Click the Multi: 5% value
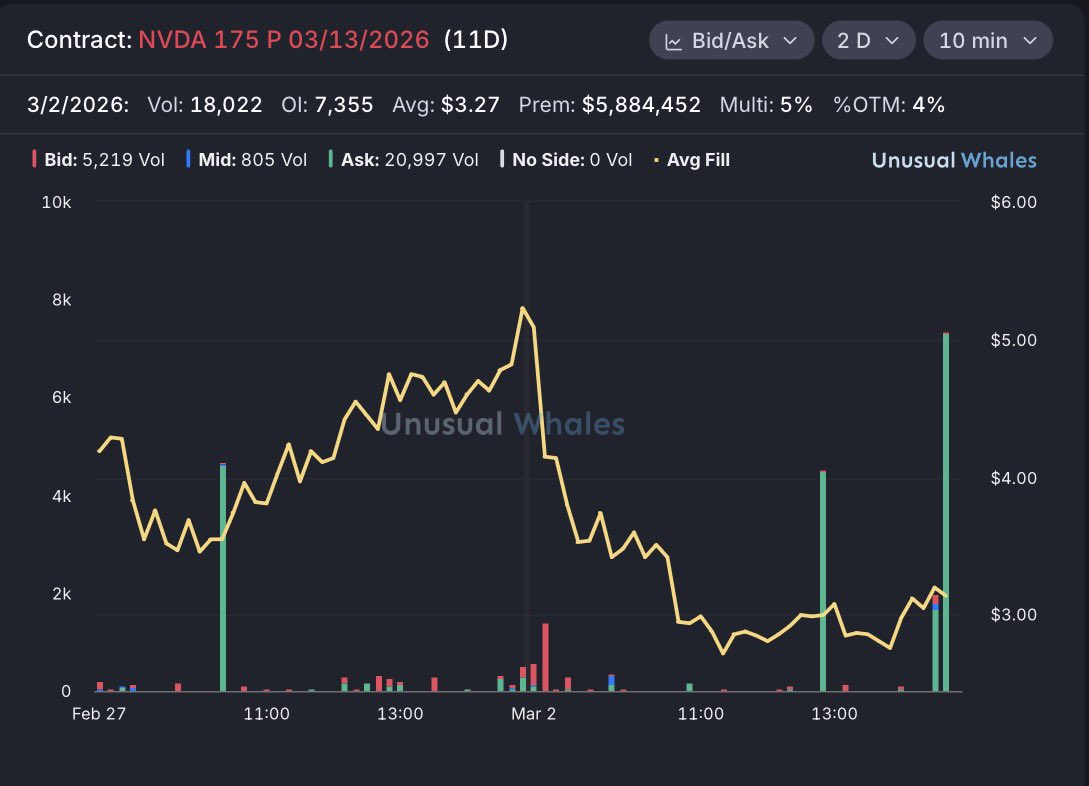This screenshot has height=786, width=1089. pos(766,105)
